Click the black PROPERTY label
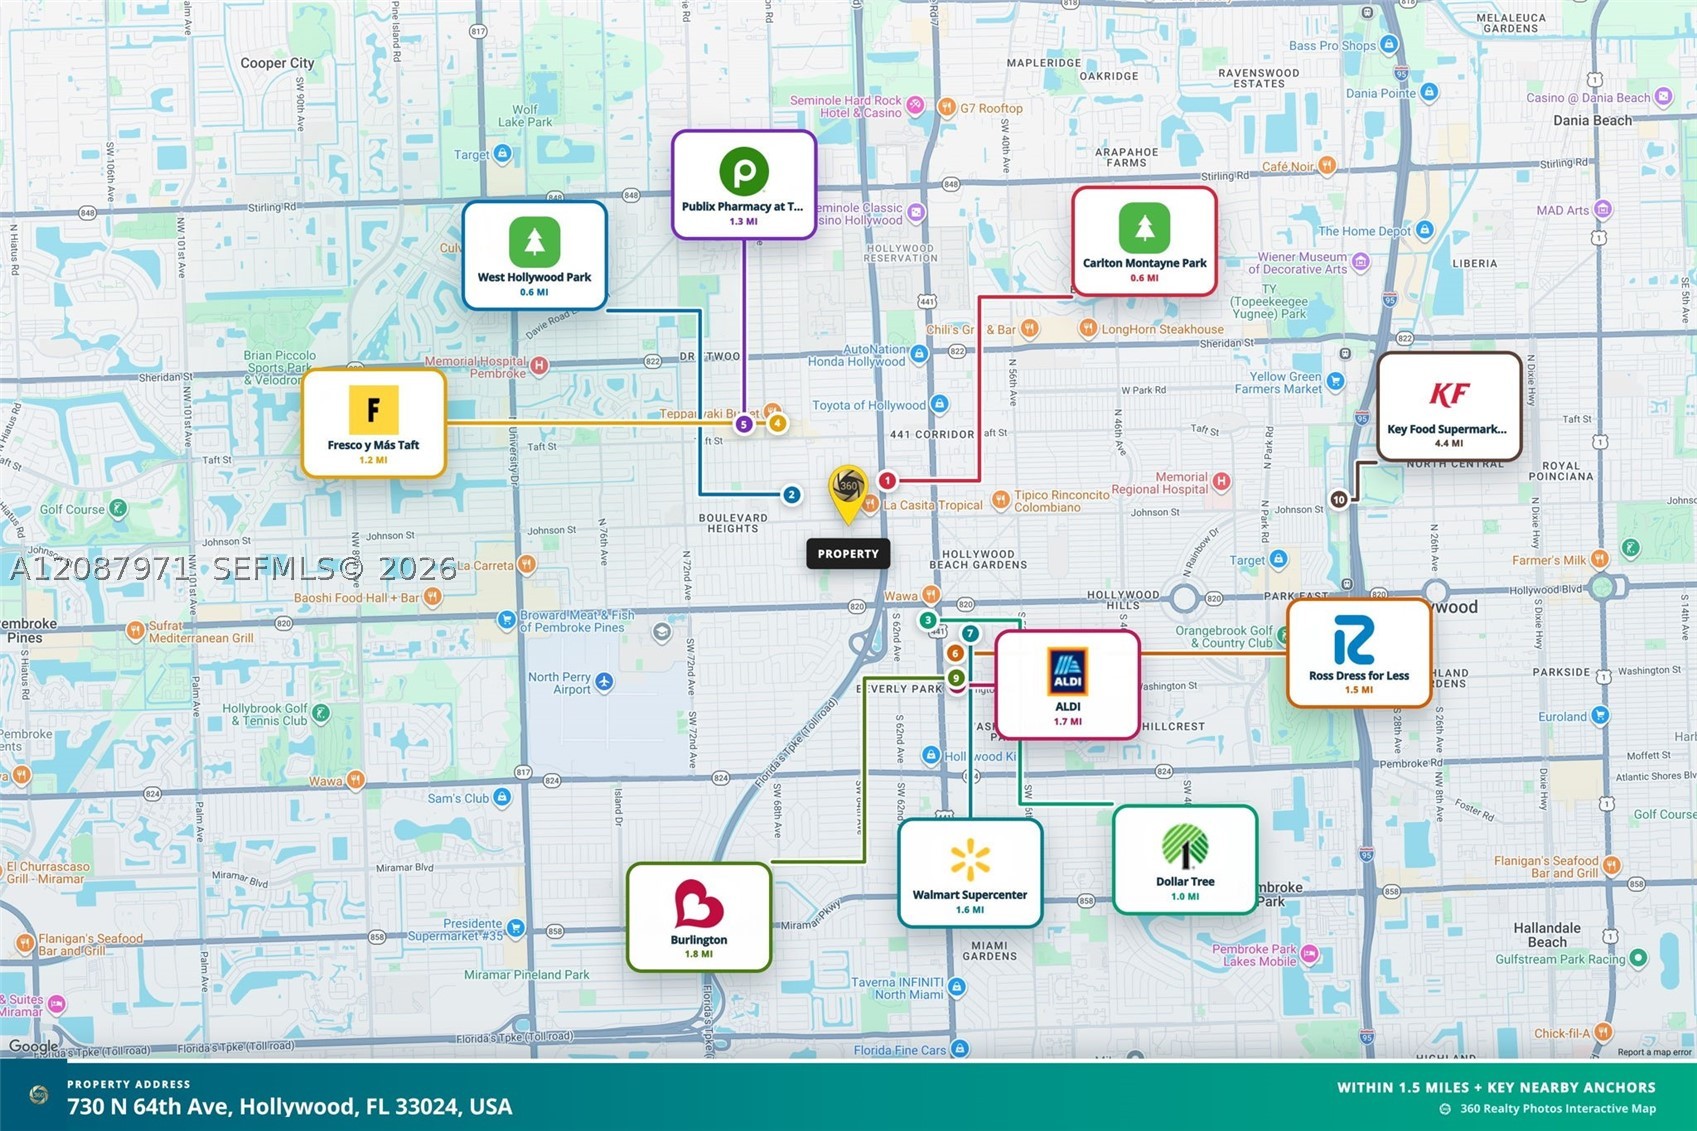This screenshot has width=1697, height=1131. (848, 554)
